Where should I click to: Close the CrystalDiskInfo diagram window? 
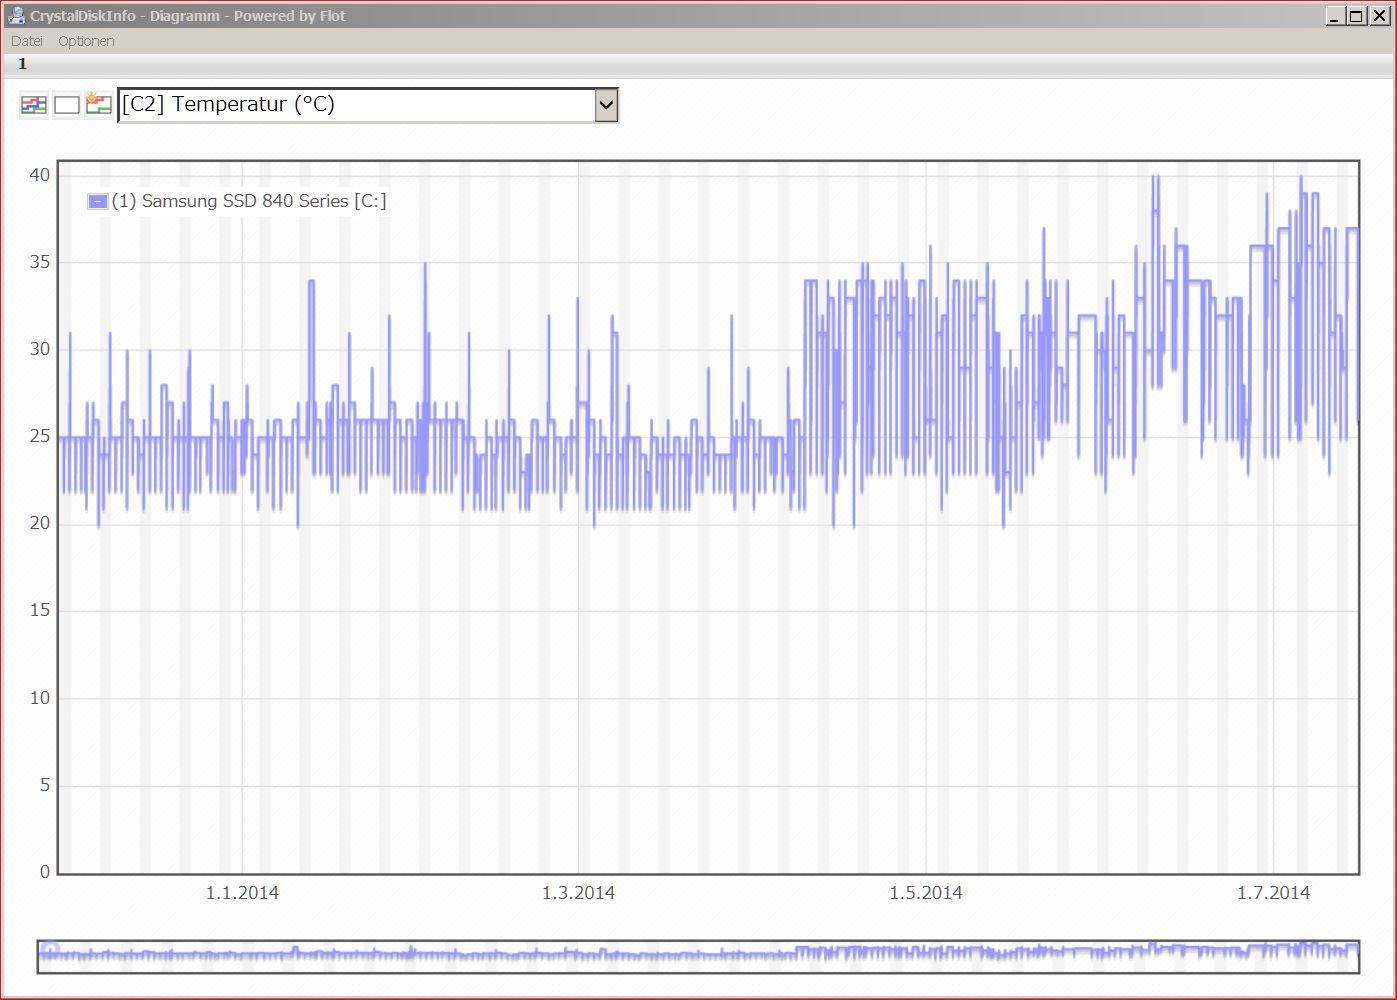point(1379,16)
